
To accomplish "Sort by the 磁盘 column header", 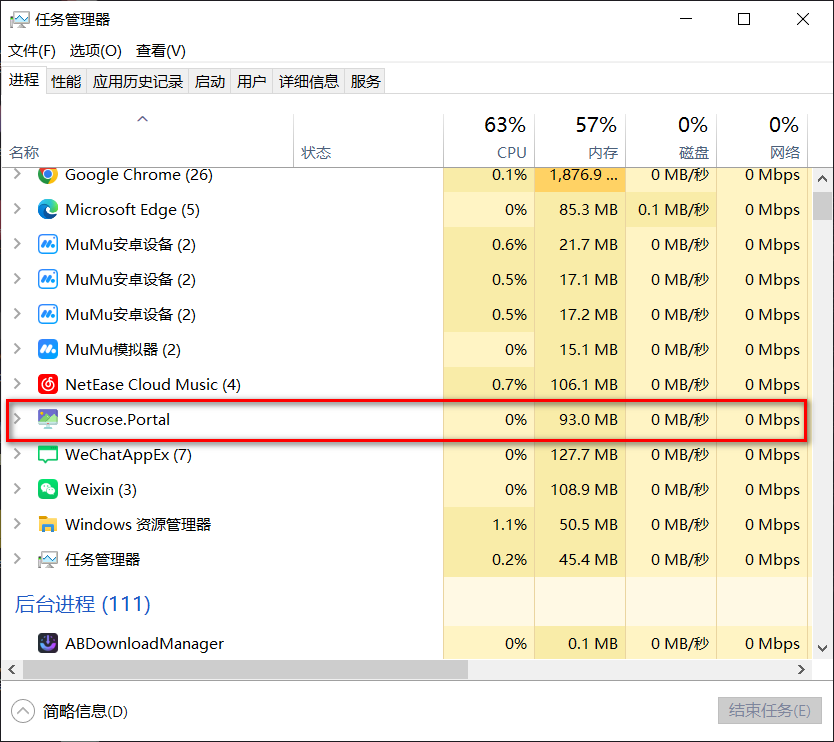I will tap(671, 140).
